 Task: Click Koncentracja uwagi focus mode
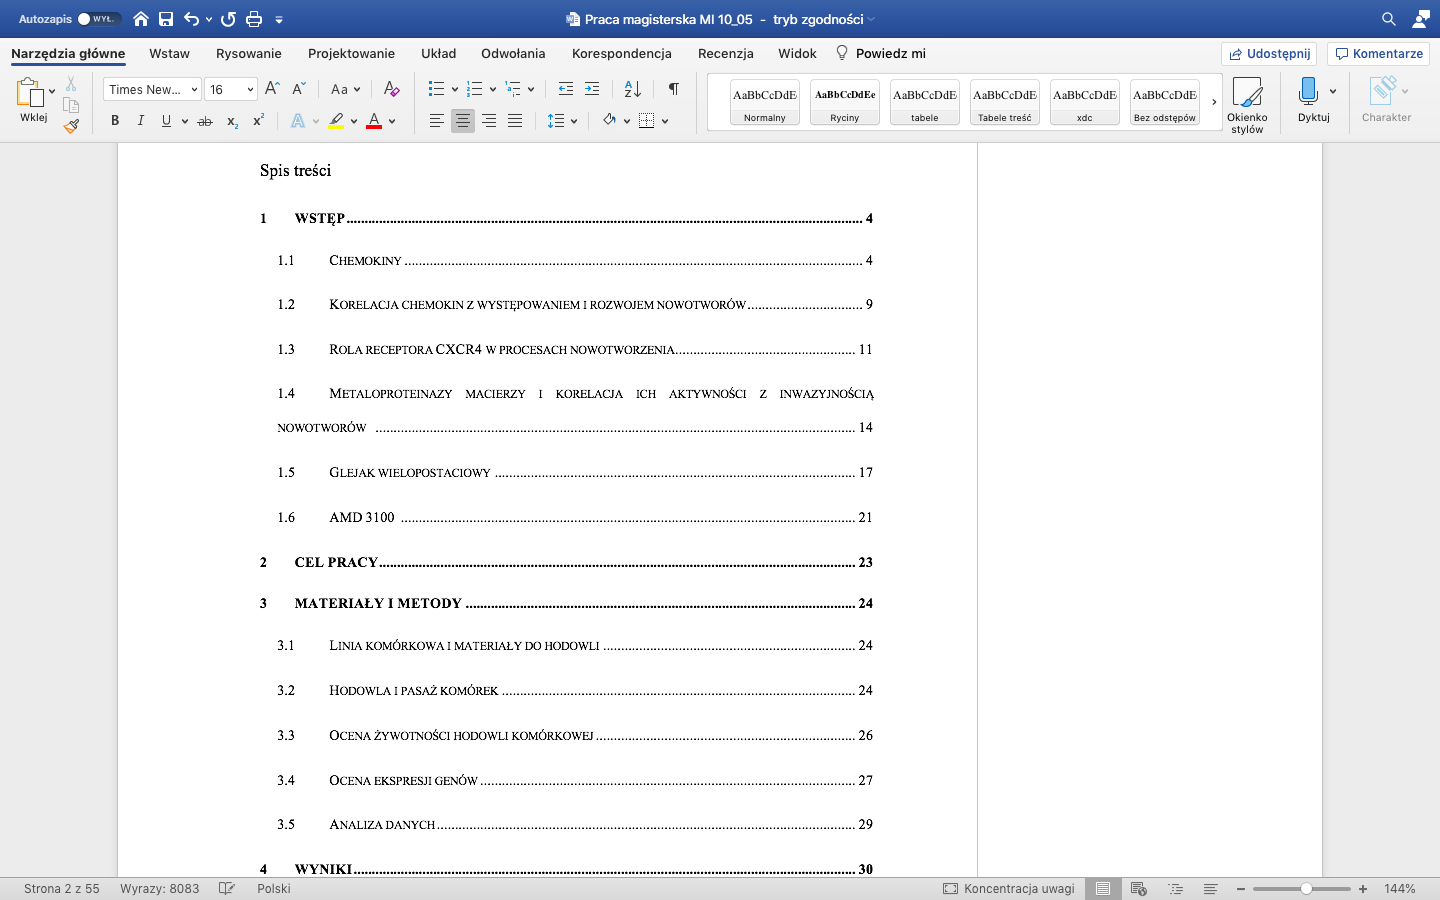(x=1009, y=888)
